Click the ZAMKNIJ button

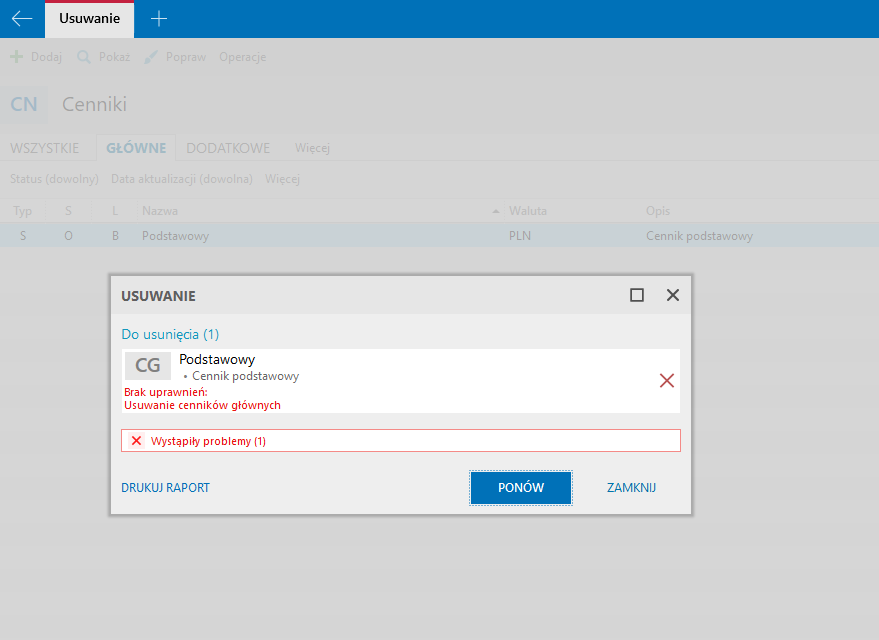(x=631, y=488)
